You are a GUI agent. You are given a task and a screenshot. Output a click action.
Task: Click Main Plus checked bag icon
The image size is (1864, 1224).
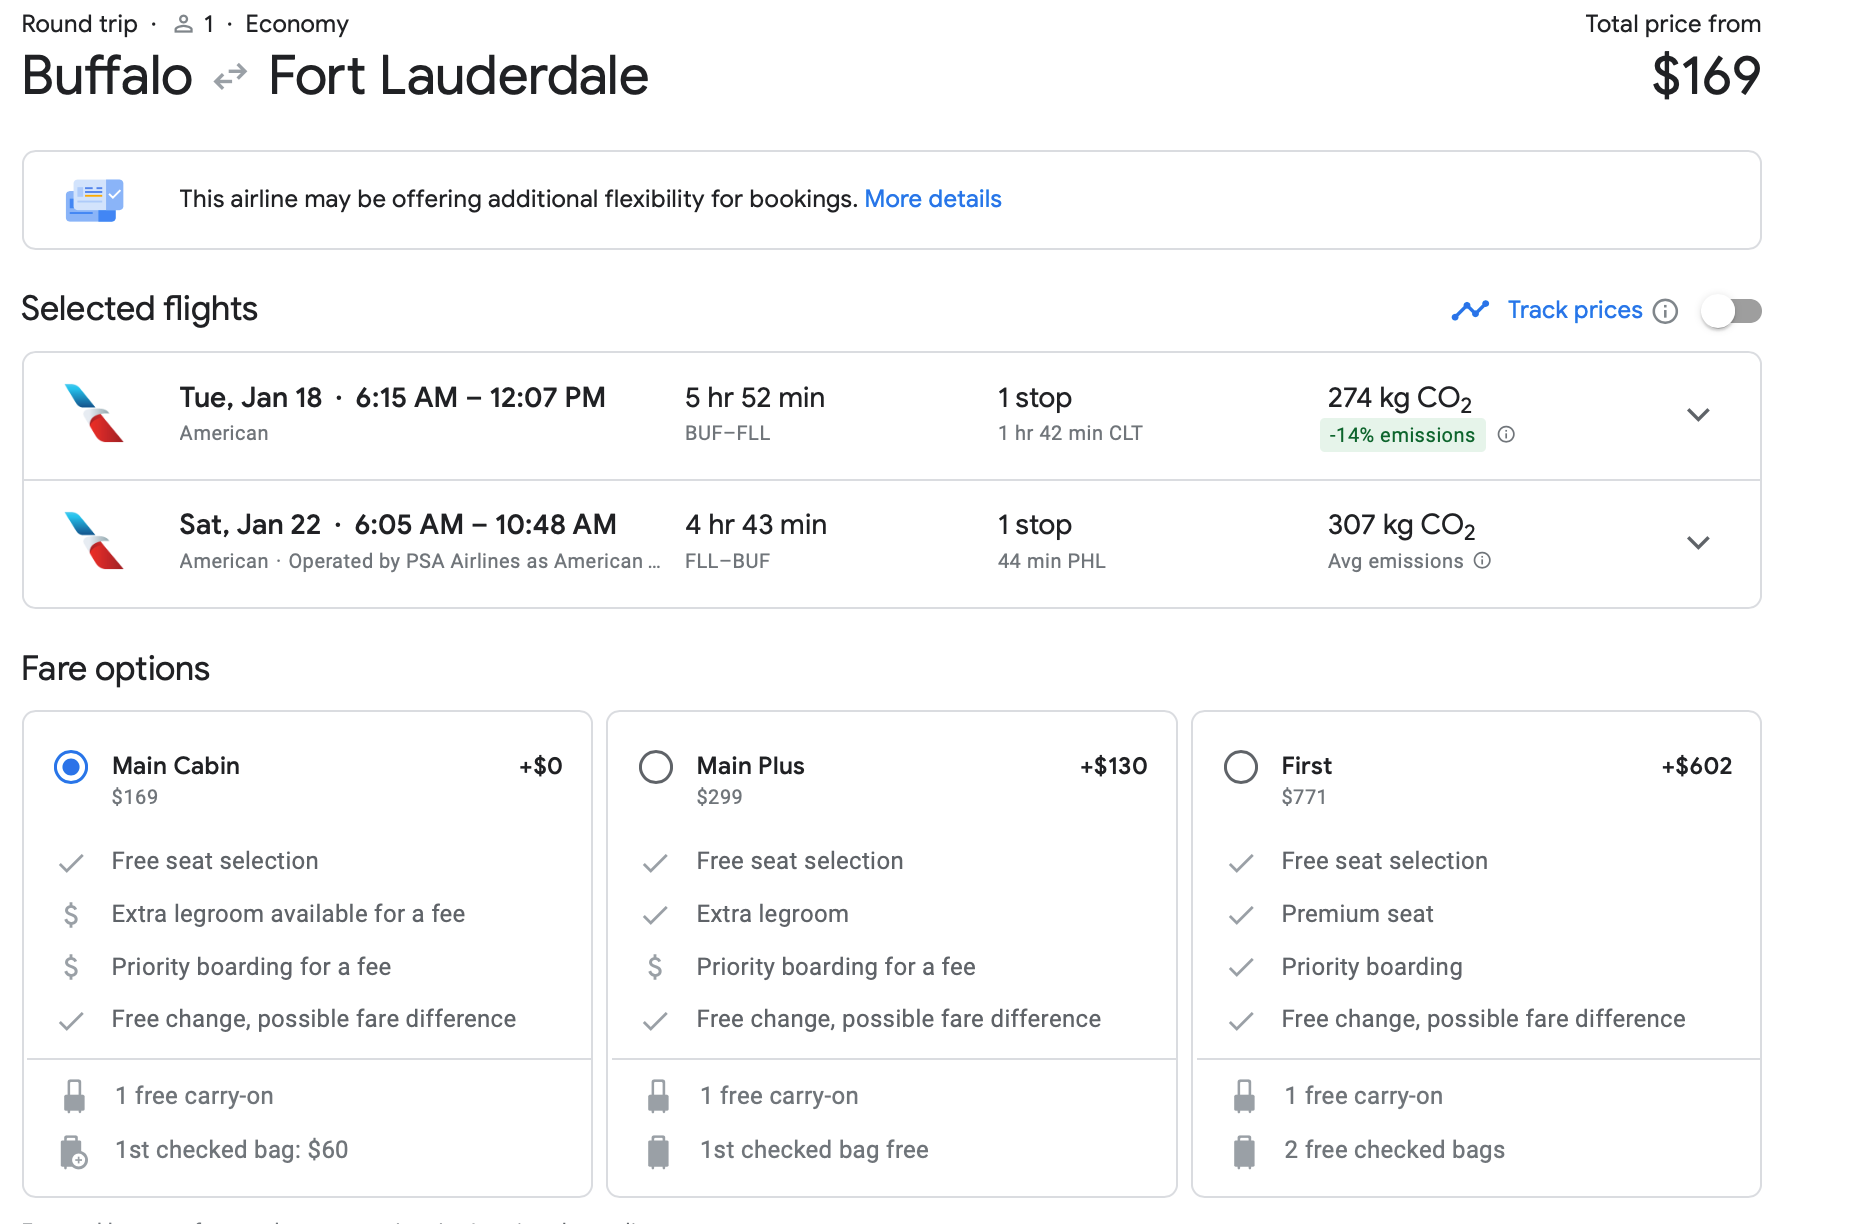pos(658,1152)
